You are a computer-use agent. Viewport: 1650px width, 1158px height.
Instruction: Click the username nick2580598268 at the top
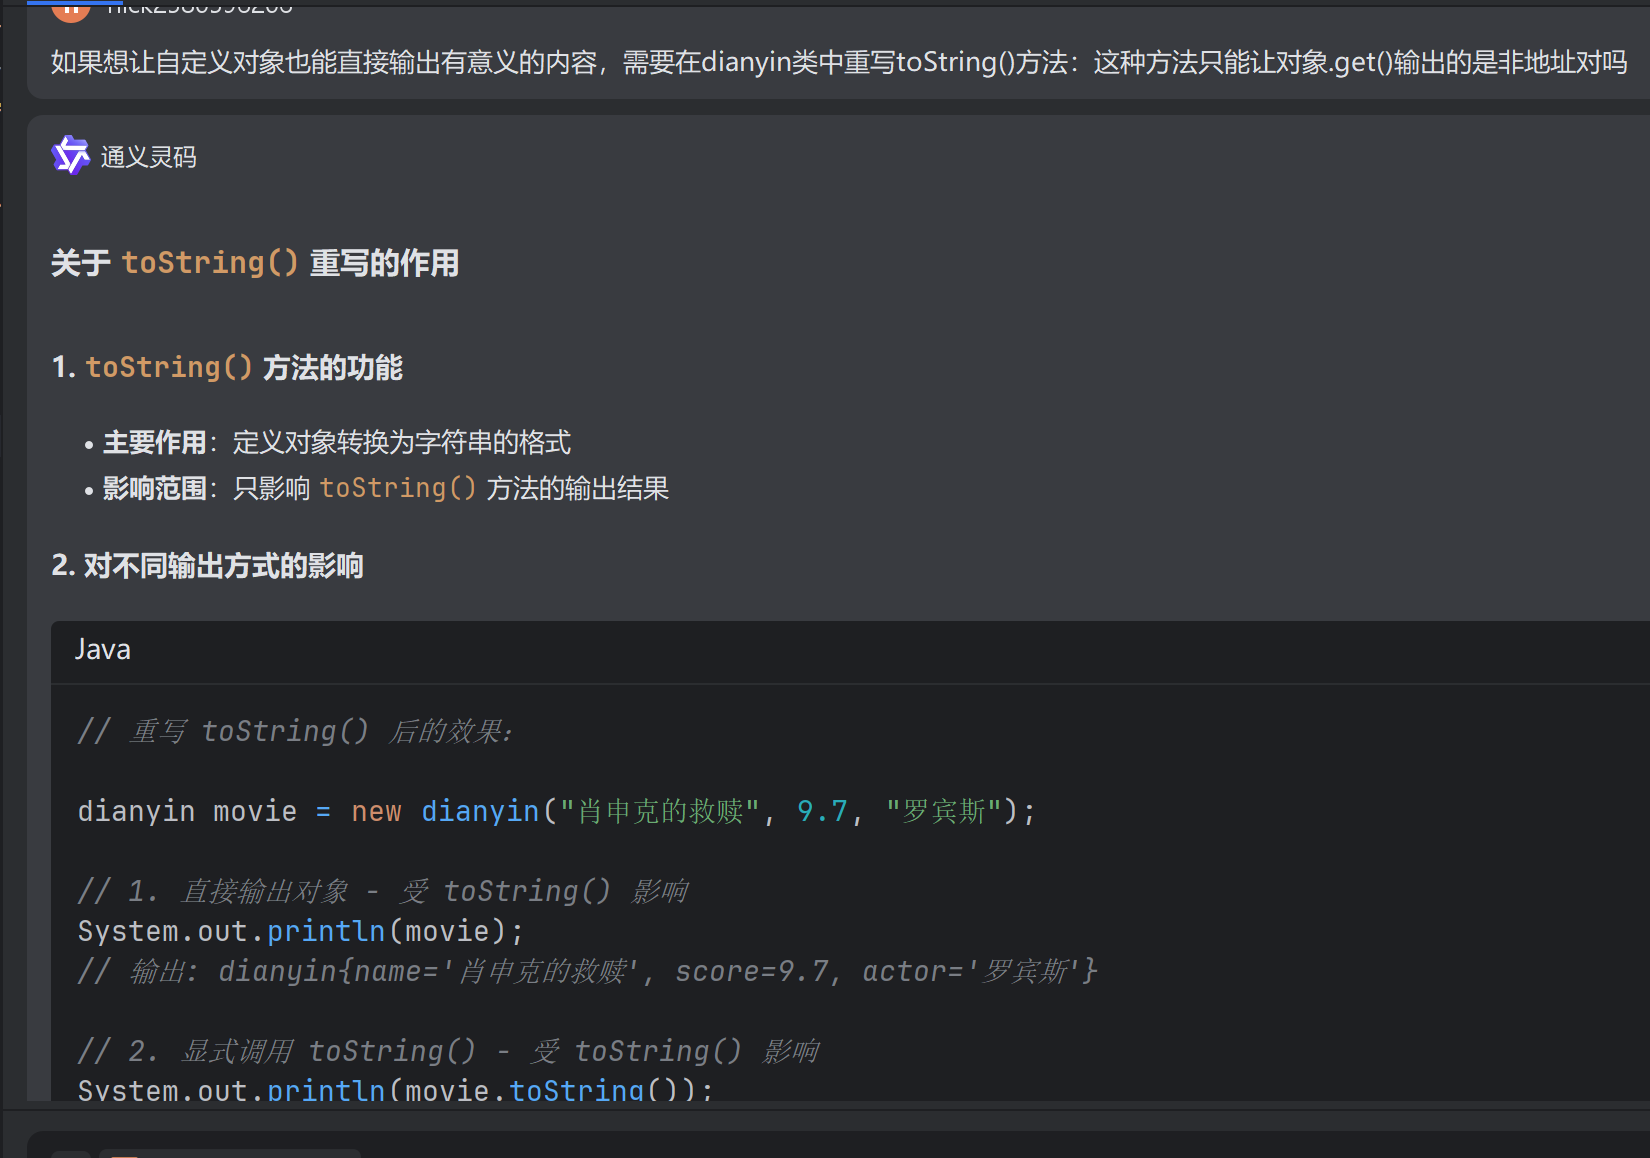(198, 8)
